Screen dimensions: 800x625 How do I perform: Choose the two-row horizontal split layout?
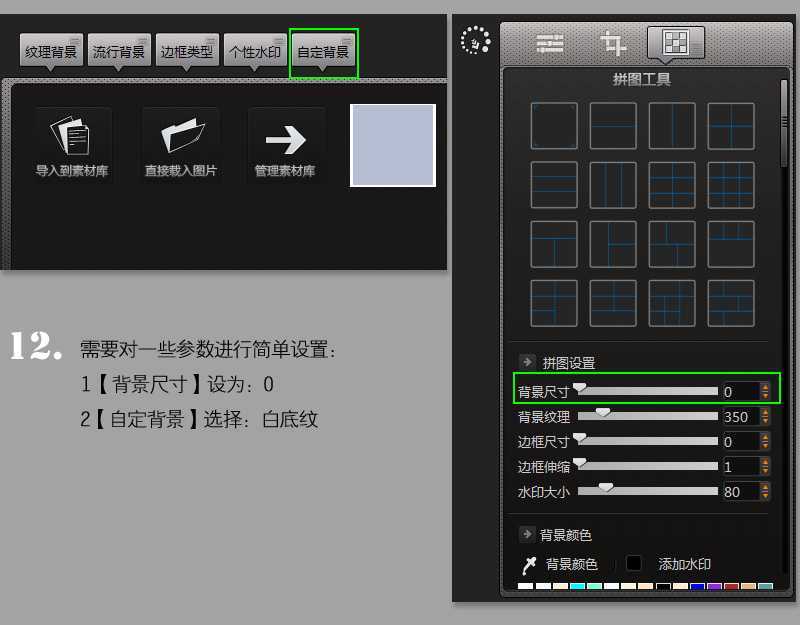613,126
